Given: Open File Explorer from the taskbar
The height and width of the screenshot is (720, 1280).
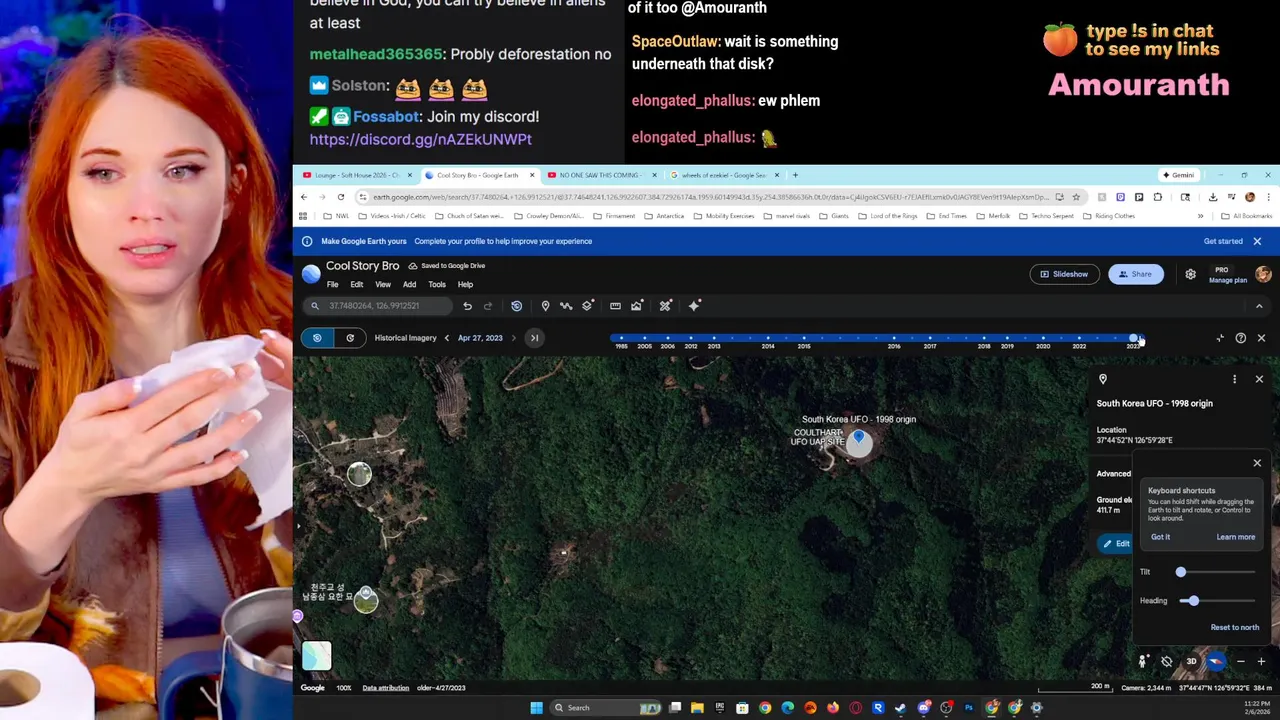Looking at the screenshot, I should point(697,708).
